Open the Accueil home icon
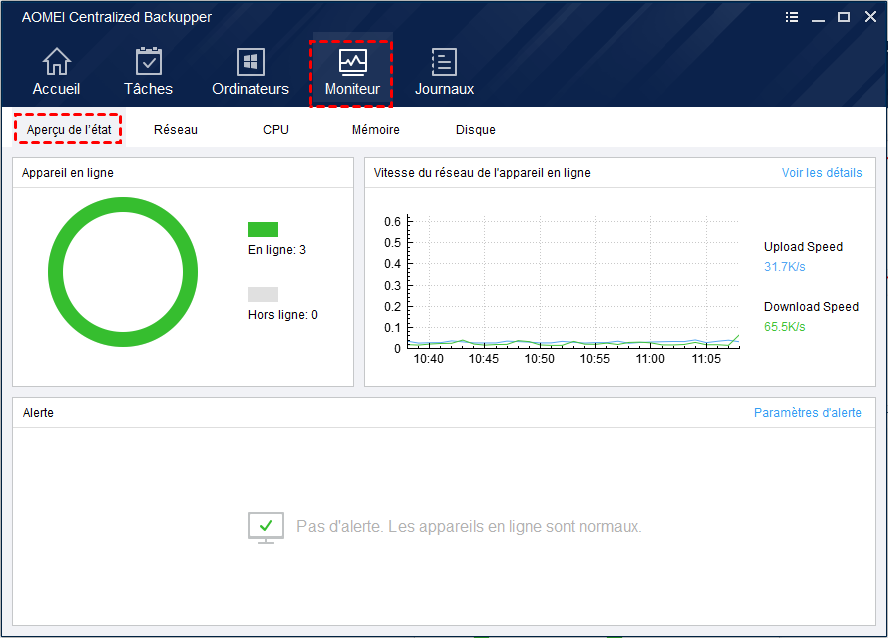Viewport: 888px width, 638px height. point(57,62)
